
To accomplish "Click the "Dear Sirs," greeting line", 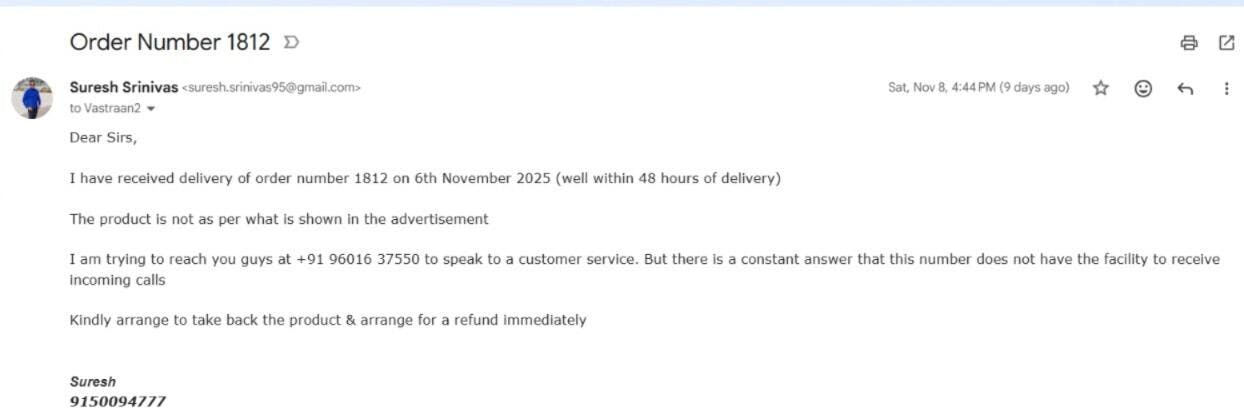I will pyautogui.click(x=103, y=138).
